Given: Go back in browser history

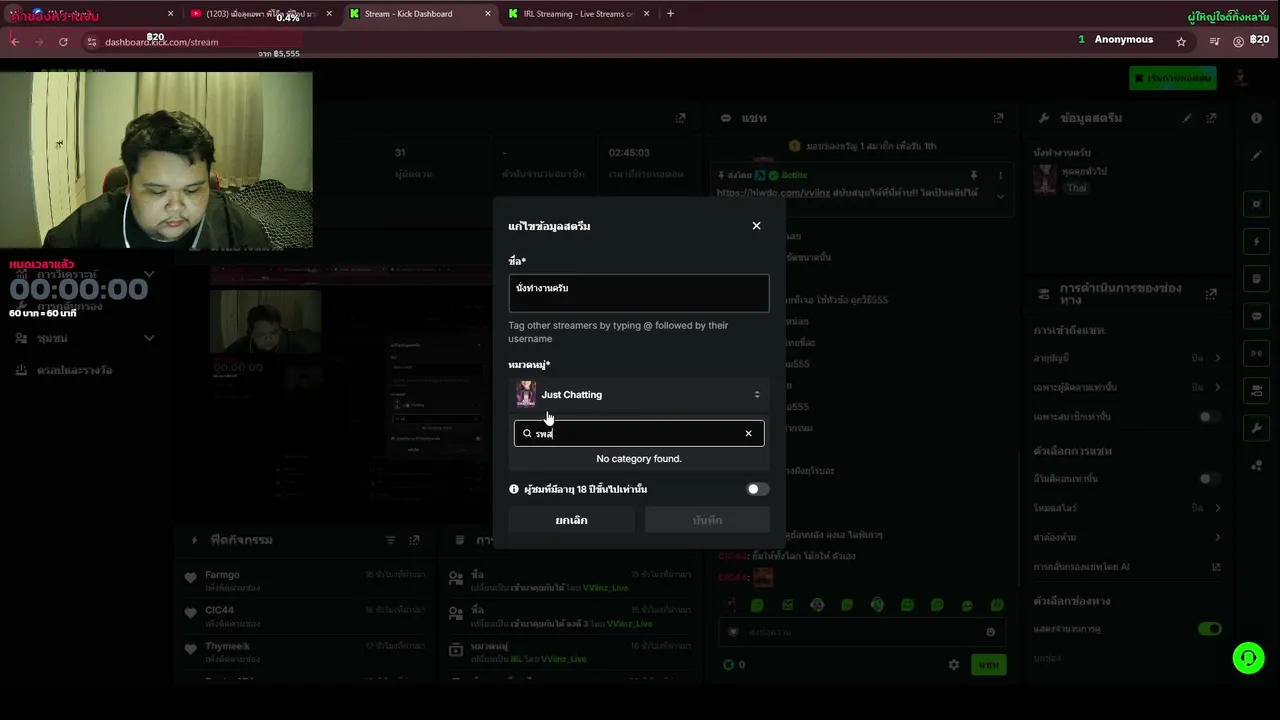Looking at the screenshot, I should point(14,42).
